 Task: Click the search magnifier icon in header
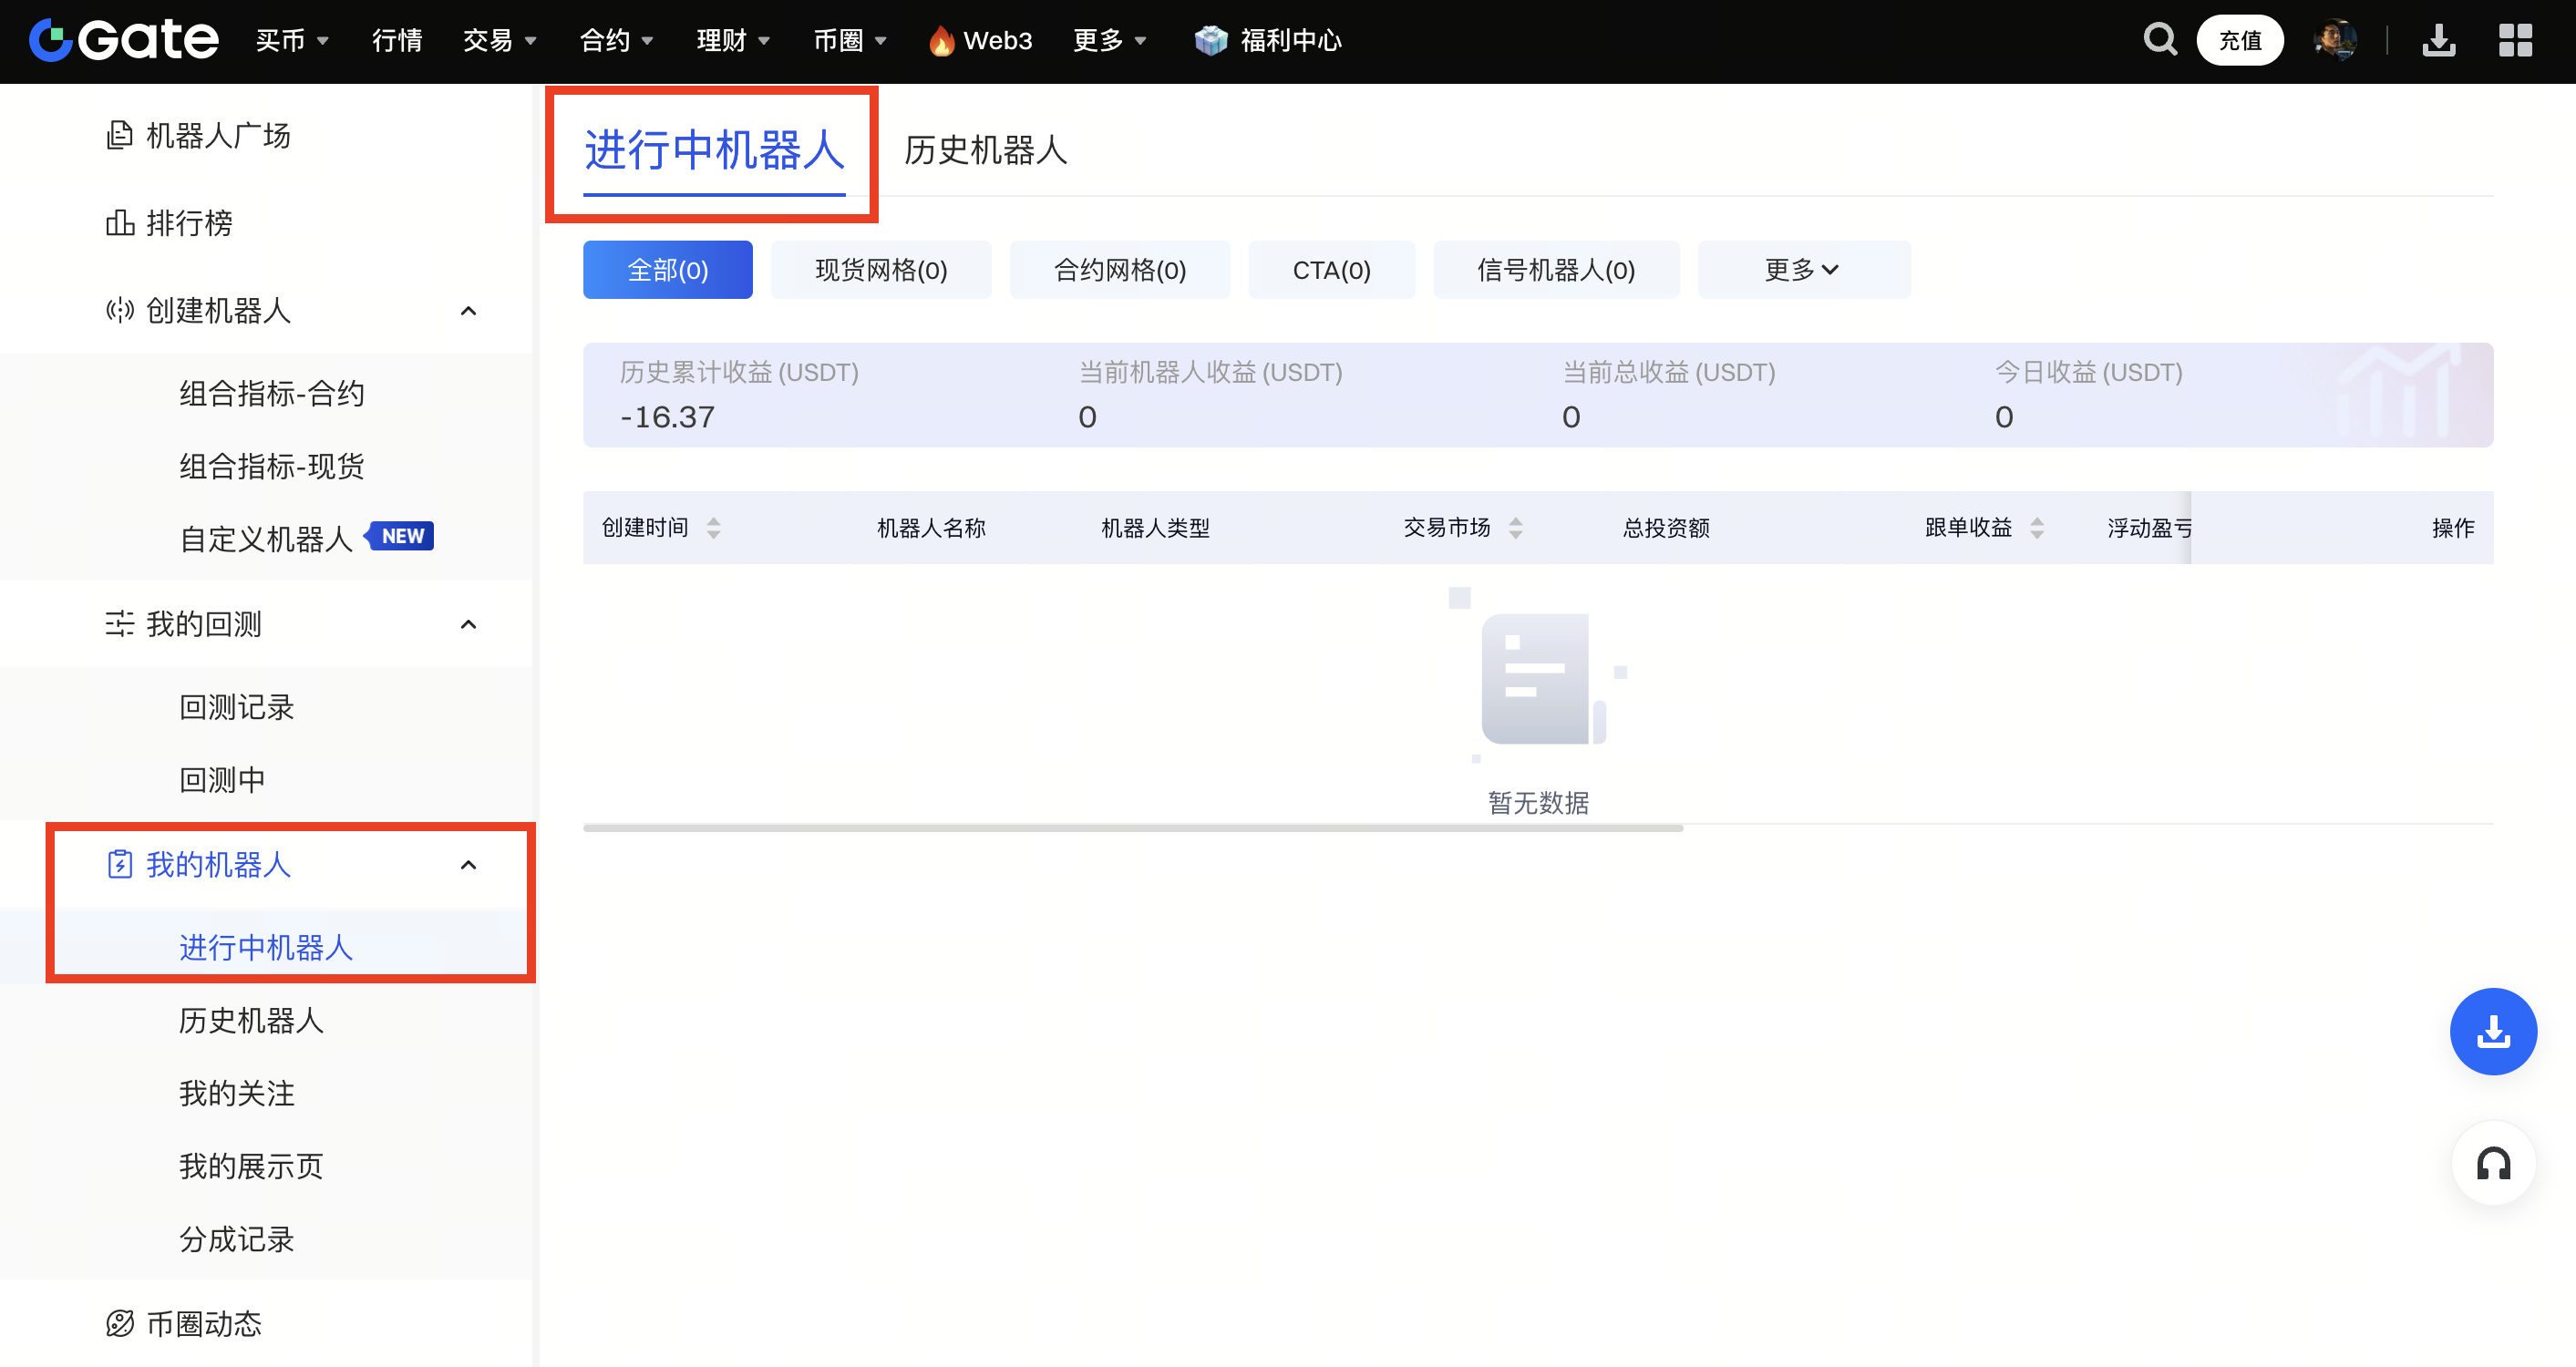2159,40
